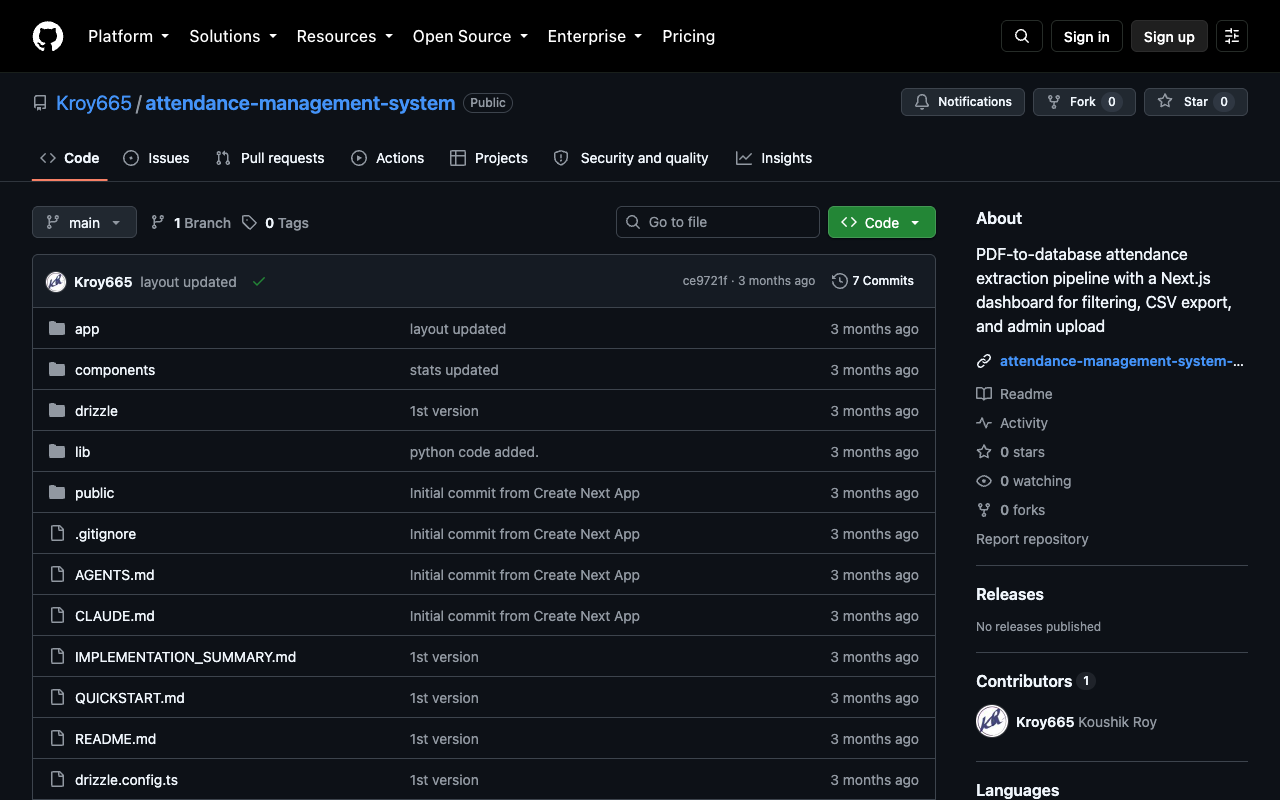Image resolution: width=1280 pixels, height=800 pixels.
Task: Switch to the Pull requests tab
Action: 270,158
